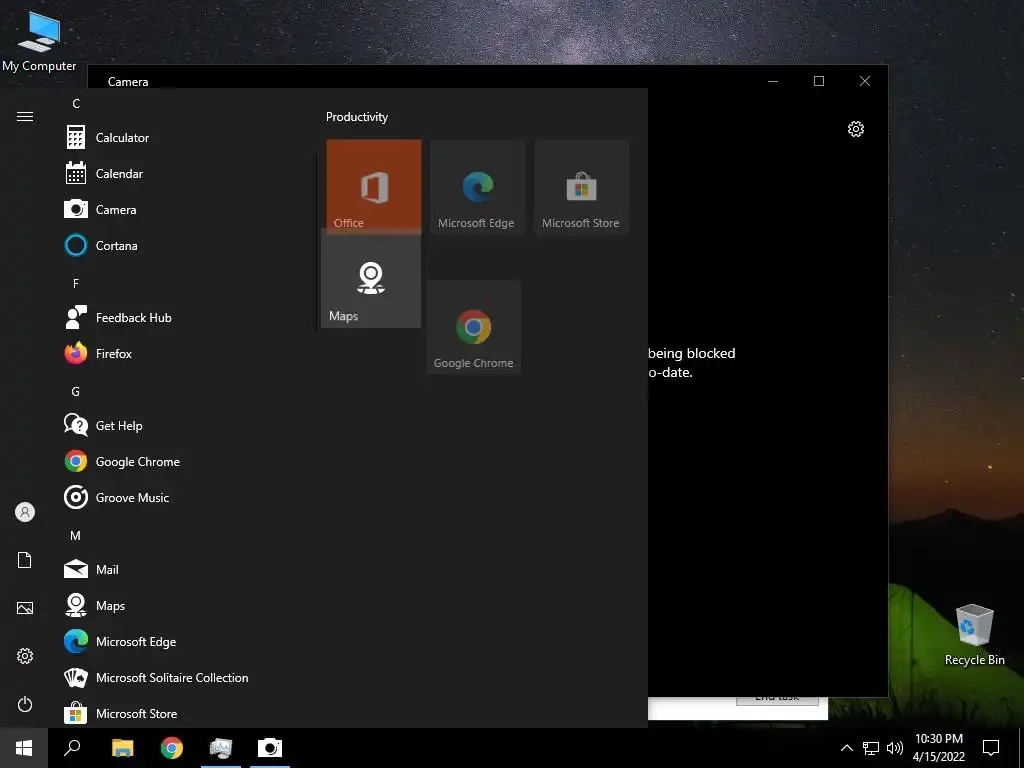Open the user account icon in Start

25,512
